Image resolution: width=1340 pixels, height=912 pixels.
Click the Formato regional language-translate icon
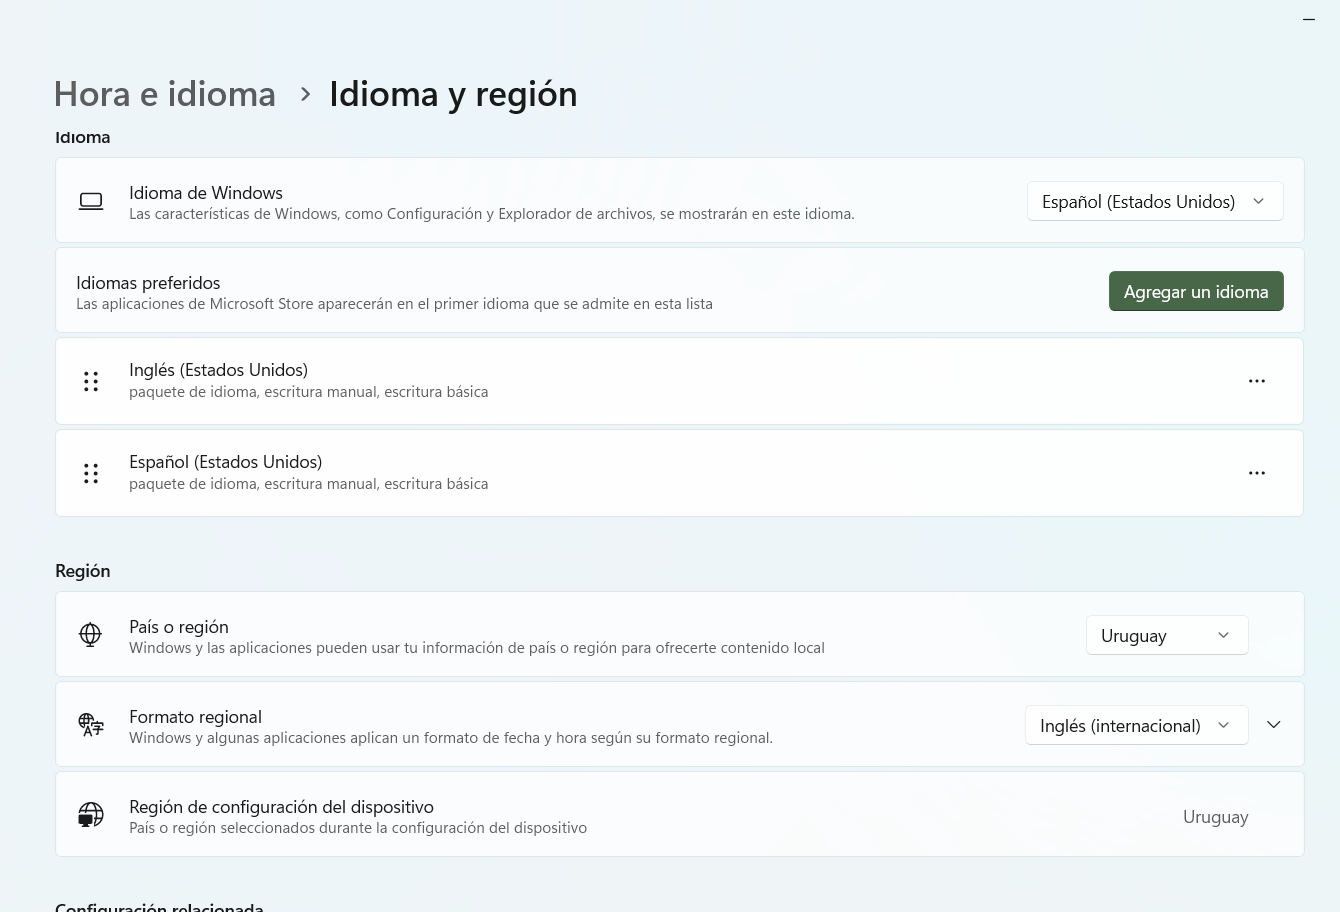click(91, 724)
